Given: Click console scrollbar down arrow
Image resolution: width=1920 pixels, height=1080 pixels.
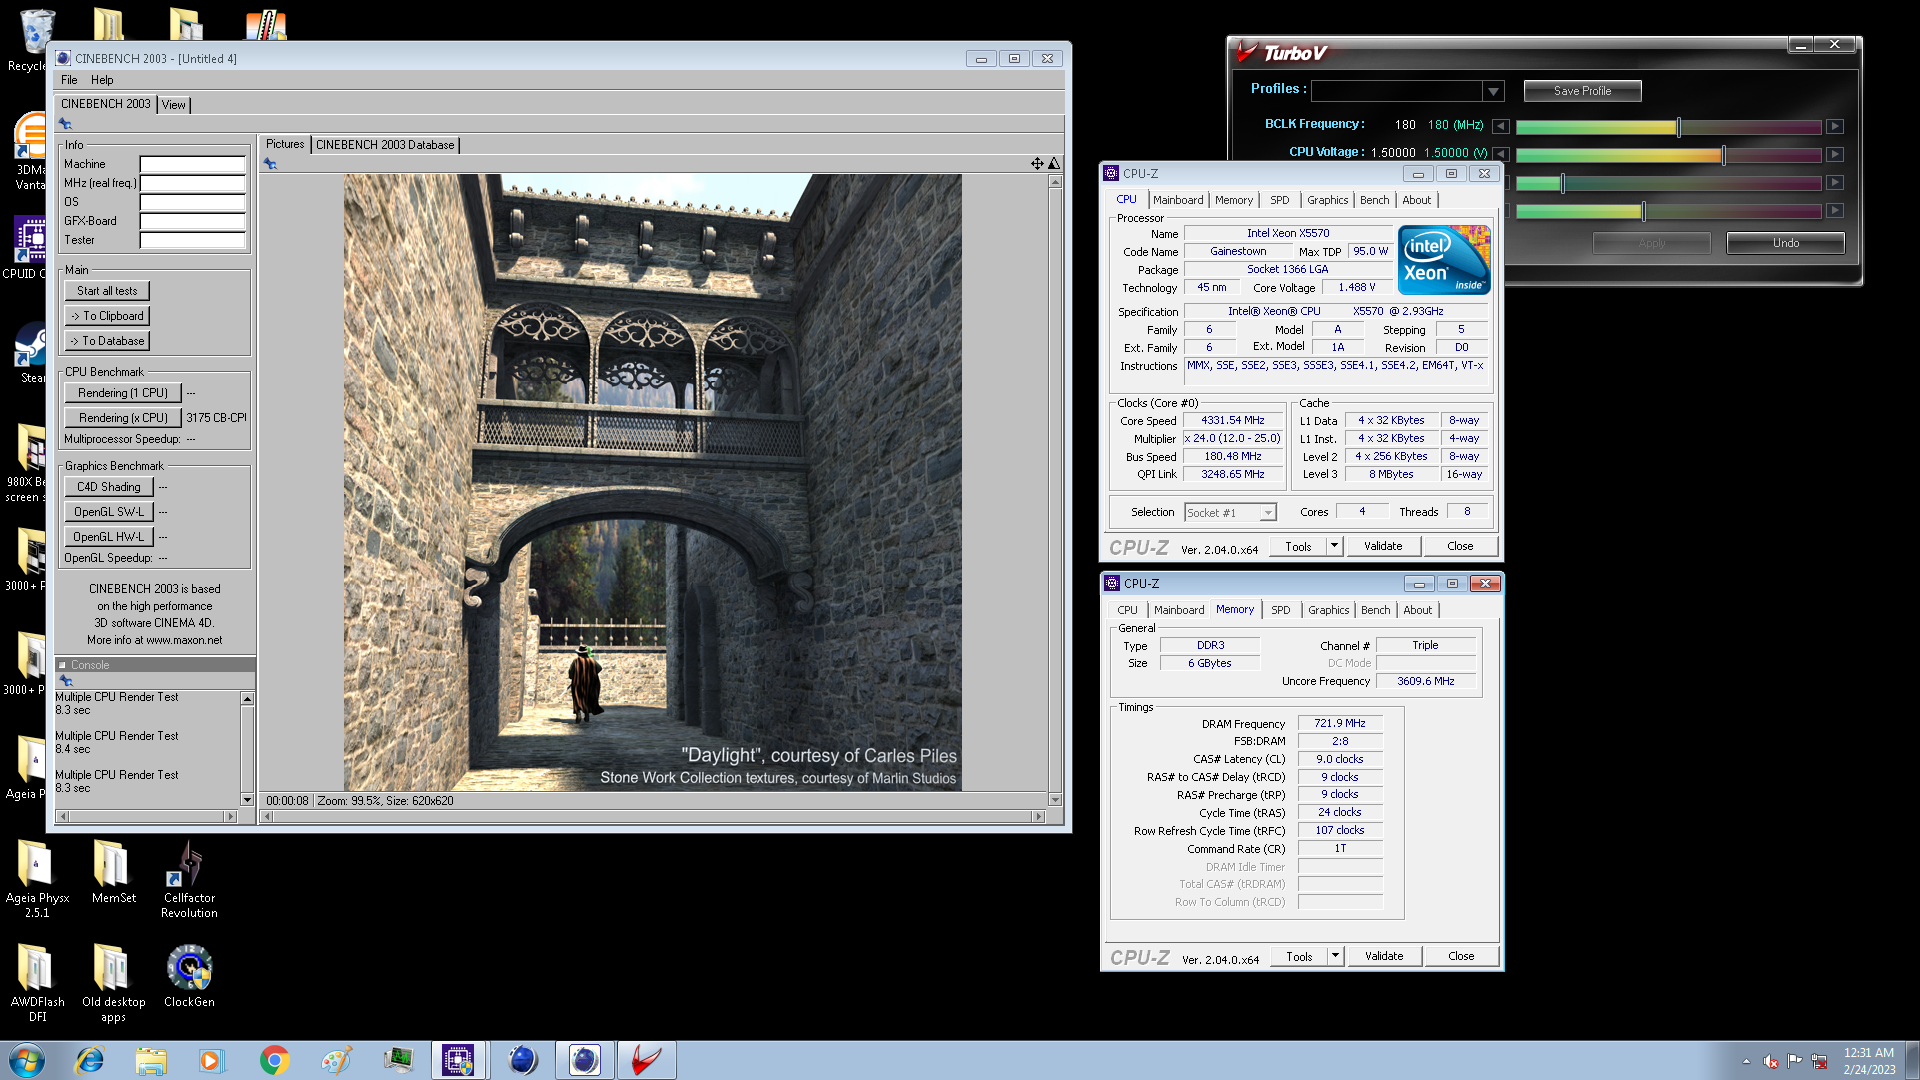Looking at the screenshot, I should [x=247, y=799].
